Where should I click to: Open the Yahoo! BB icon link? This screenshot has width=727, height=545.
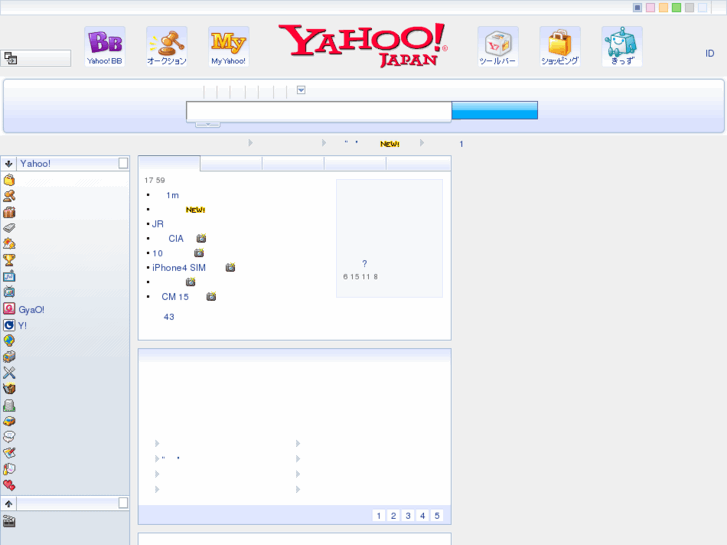105,46
